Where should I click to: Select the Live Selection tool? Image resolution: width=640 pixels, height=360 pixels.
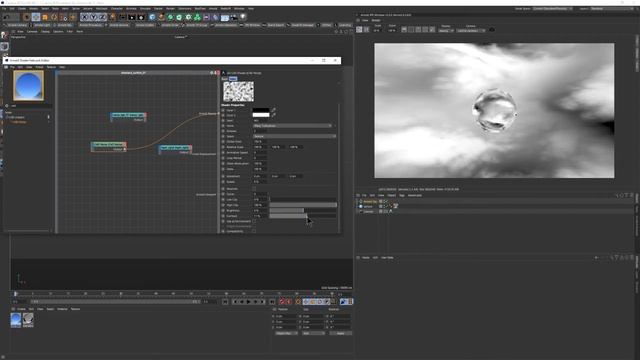click(x=27, y=17)
